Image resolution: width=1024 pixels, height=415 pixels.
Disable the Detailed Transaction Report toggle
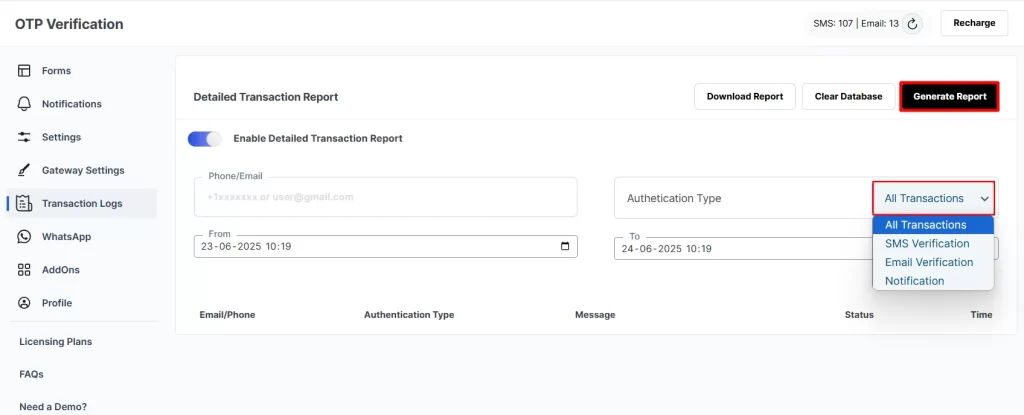click(x=204, y=139)
